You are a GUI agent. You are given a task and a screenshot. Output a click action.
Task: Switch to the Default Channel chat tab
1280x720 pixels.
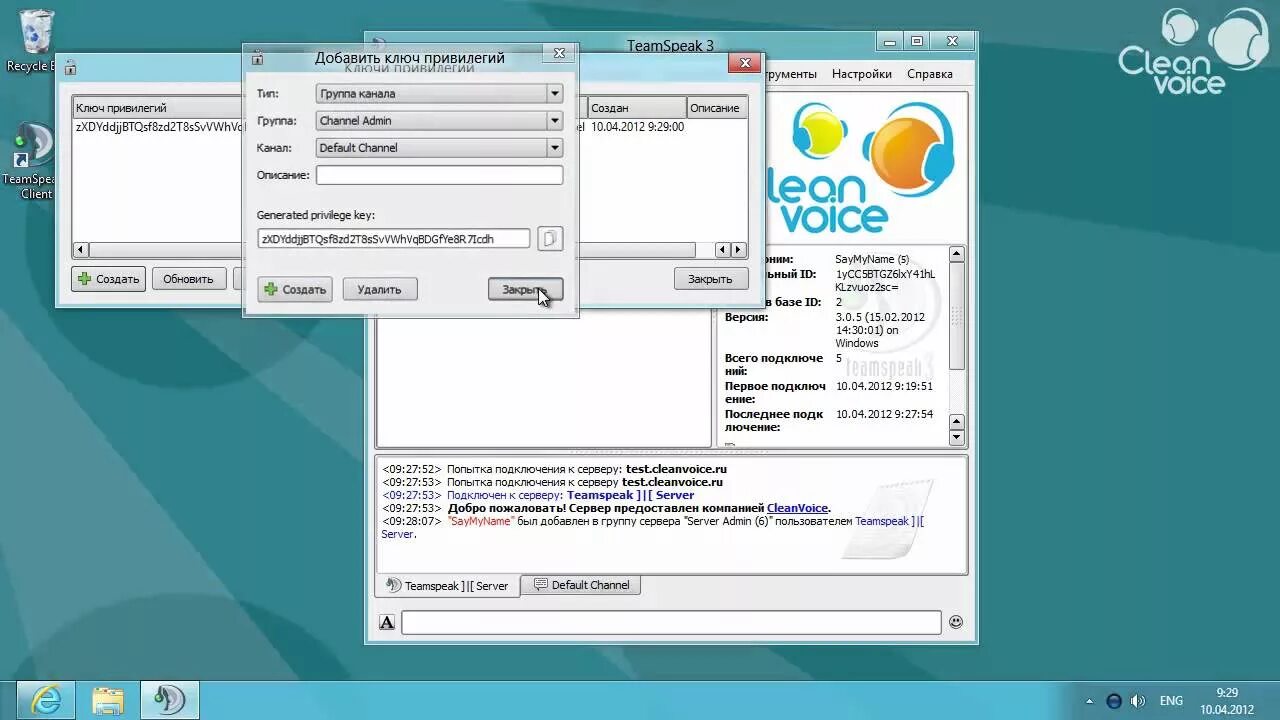pyautogui.click(x=581, y=585)
